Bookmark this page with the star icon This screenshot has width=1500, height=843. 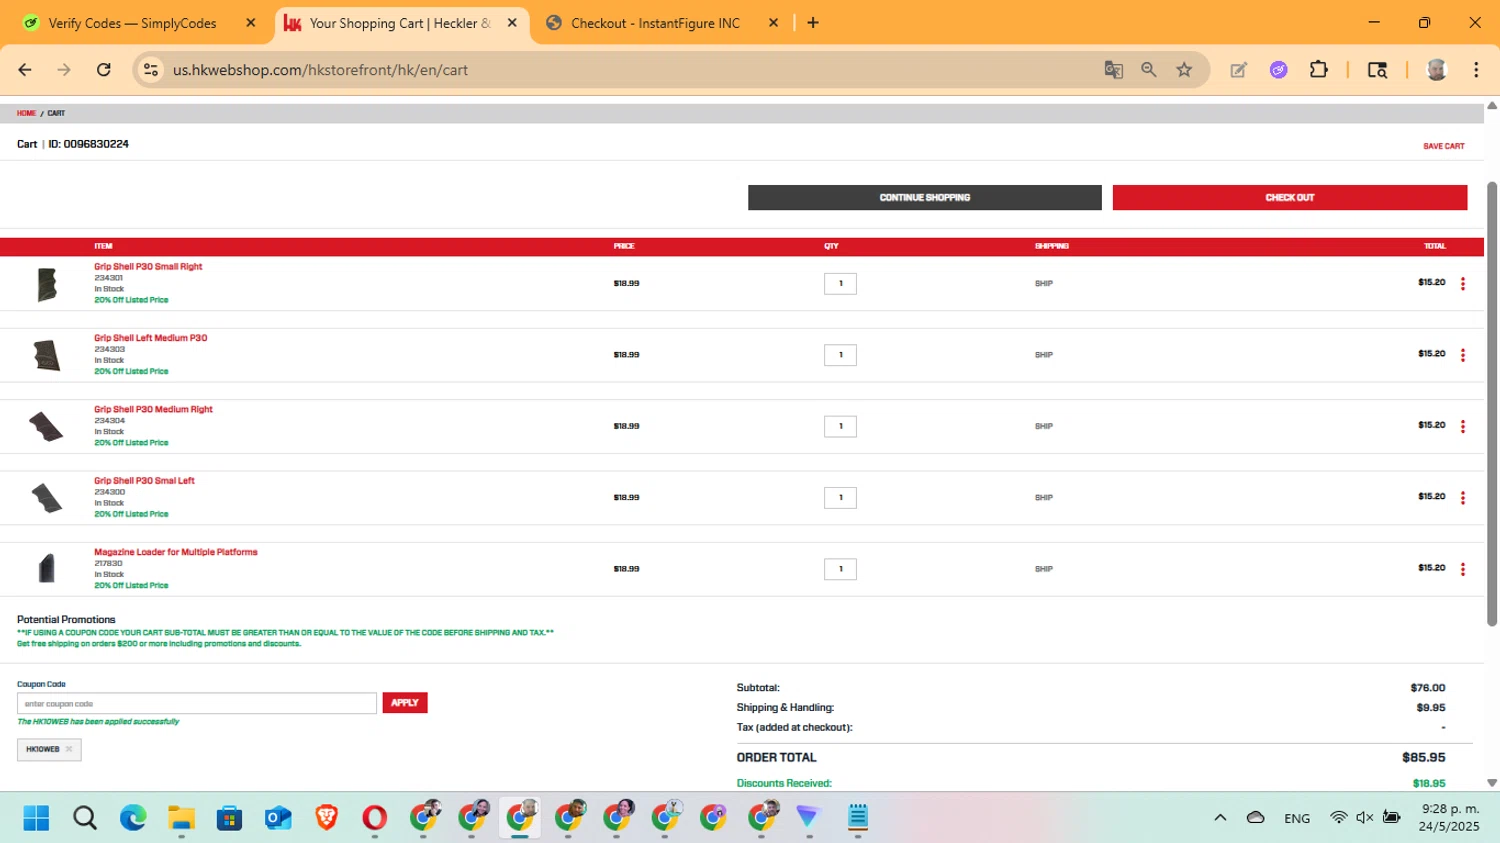[1184, 70]
